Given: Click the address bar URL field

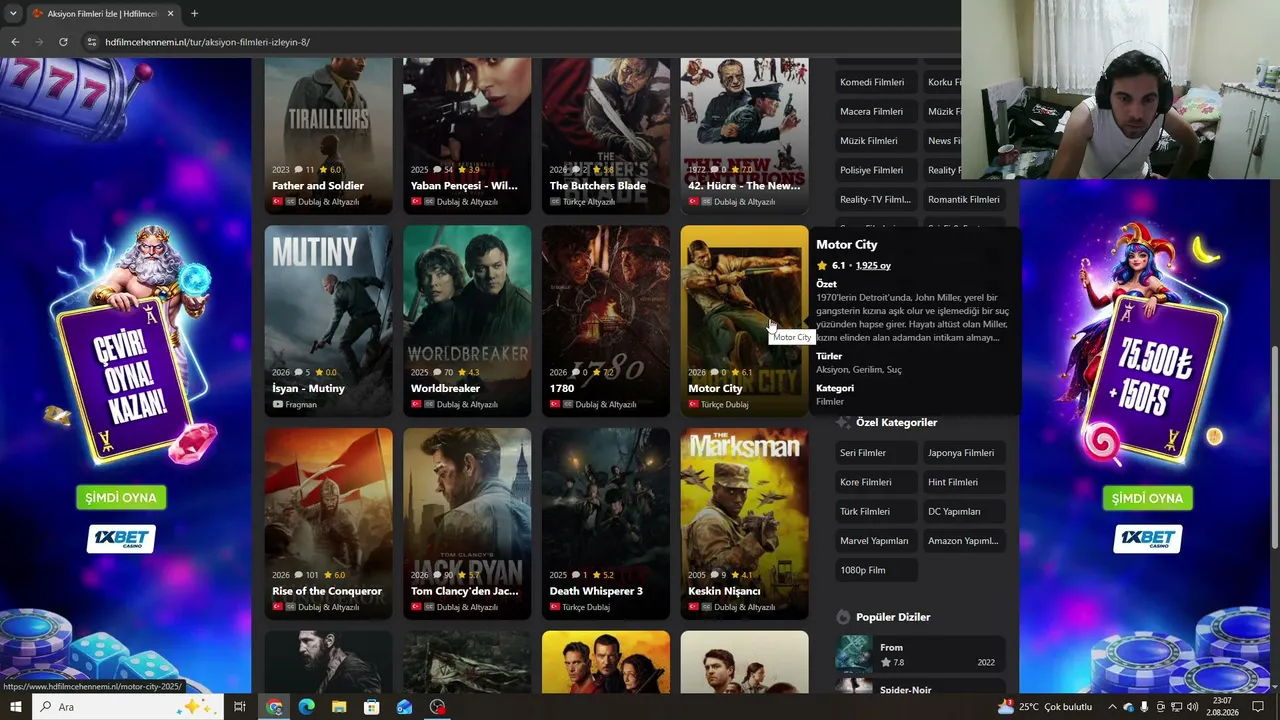Looking at the screenshot, I should [520, 42].
